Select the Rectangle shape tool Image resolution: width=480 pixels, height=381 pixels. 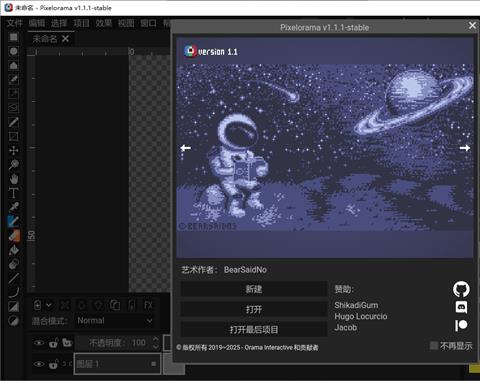(x=13, y=307)
